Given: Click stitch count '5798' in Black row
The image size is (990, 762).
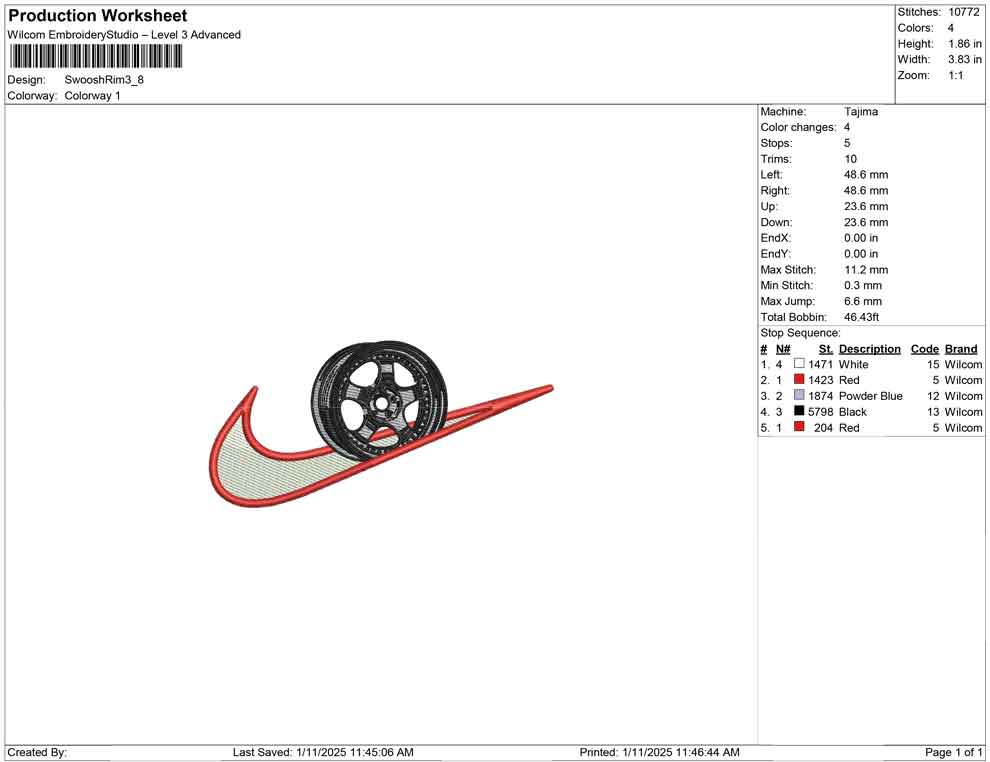Looking at the screenshot, I should (x=821, y=412).
